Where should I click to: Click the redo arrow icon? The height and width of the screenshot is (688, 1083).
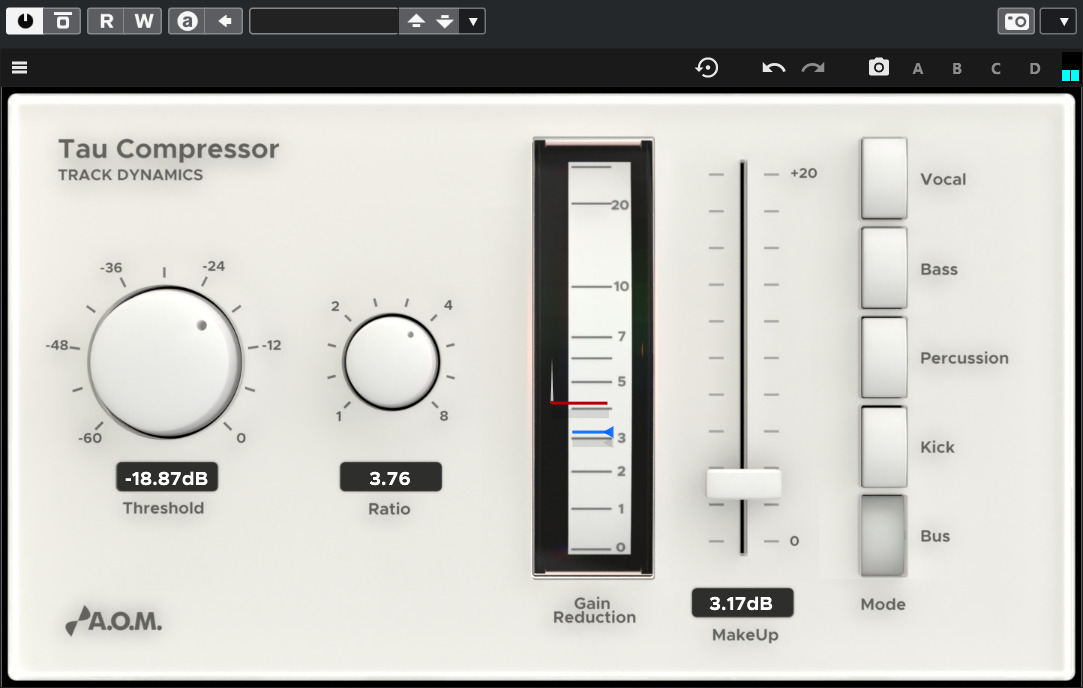pos(813,68)
